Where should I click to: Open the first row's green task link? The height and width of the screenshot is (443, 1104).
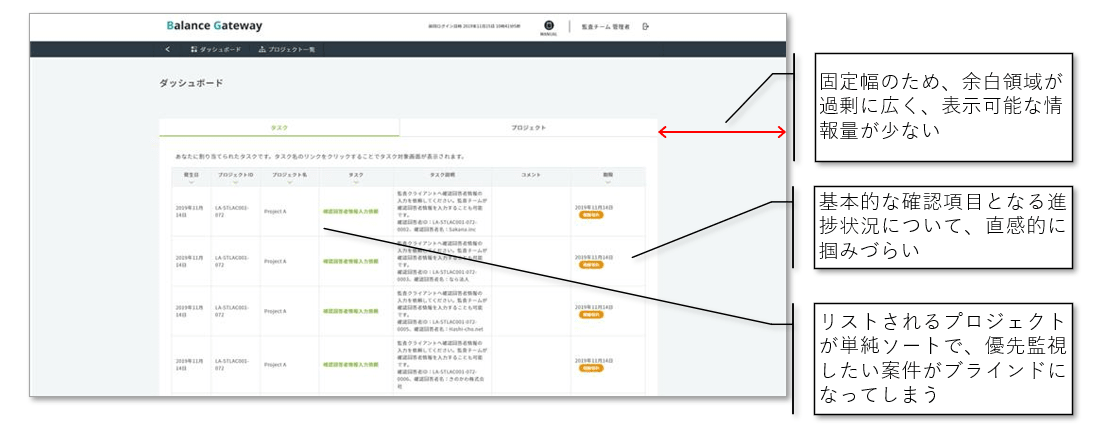(351, 211)
